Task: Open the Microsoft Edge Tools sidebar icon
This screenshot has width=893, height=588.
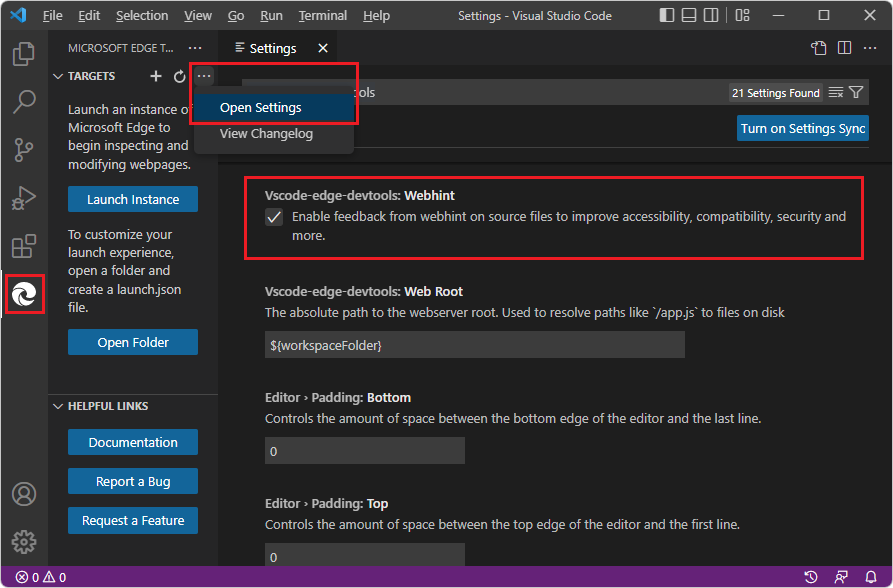Action: [24, 294]
